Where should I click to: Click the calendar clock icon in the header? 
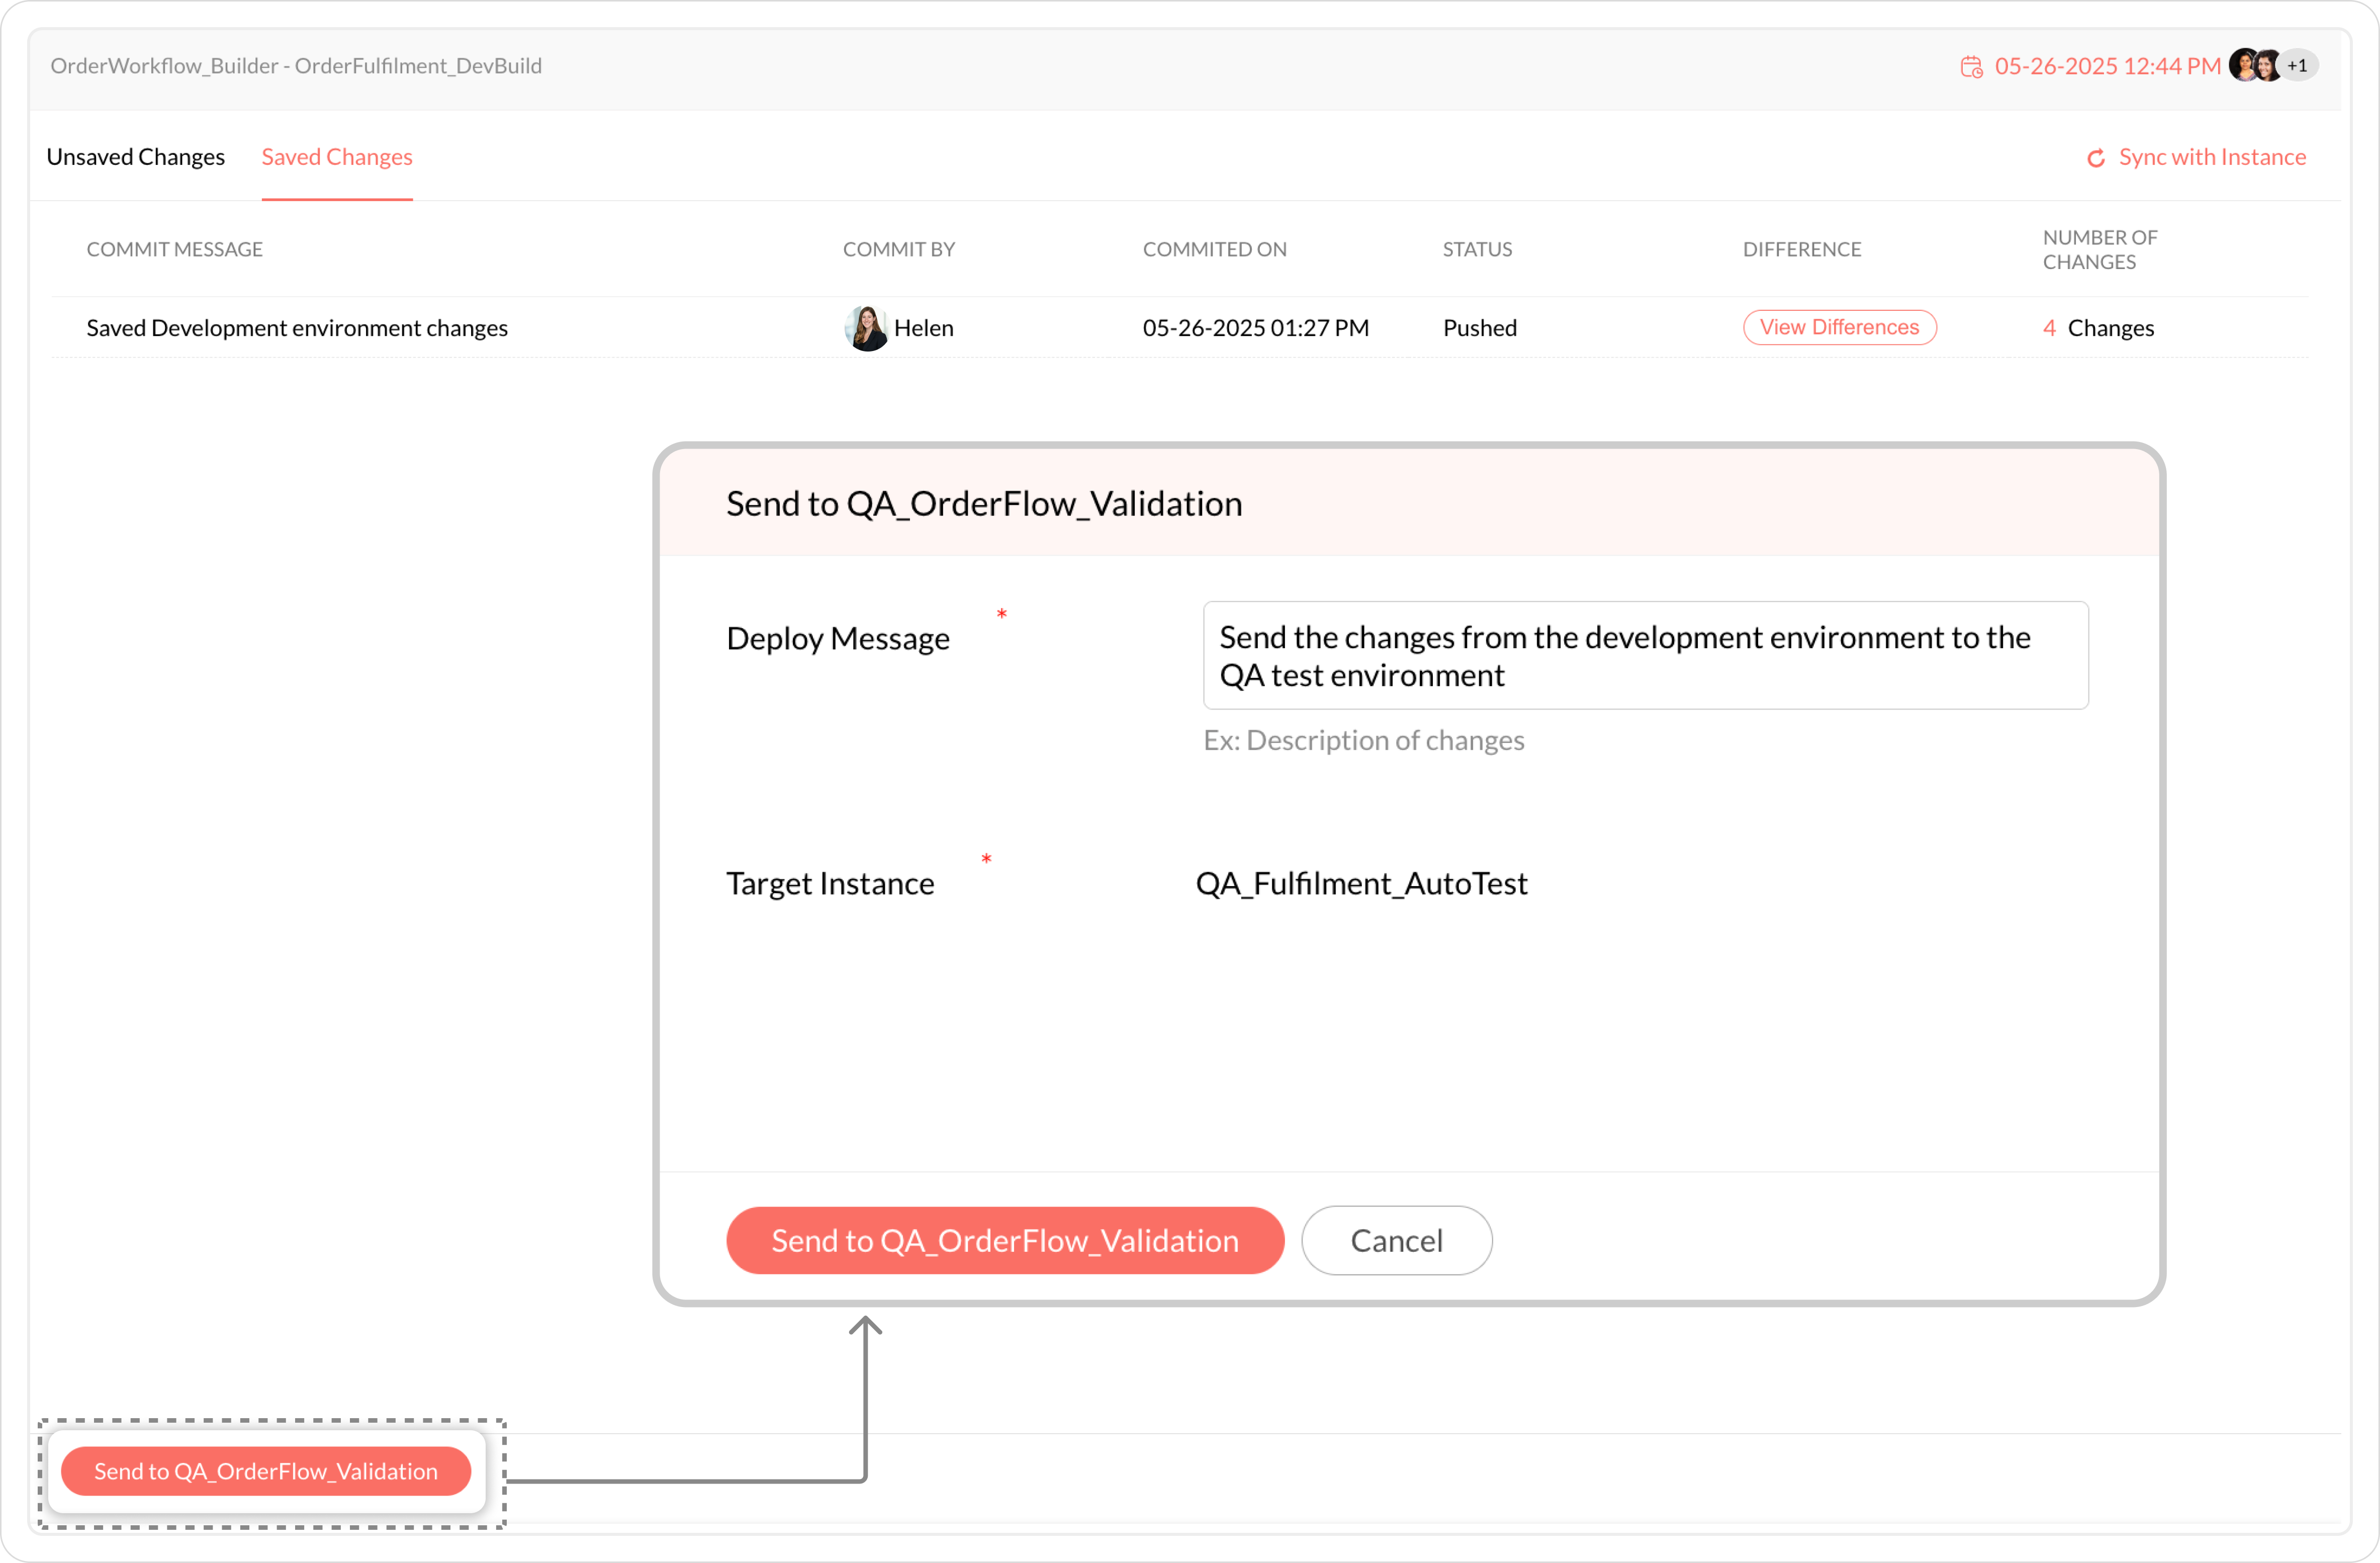tap(1971, 67)
